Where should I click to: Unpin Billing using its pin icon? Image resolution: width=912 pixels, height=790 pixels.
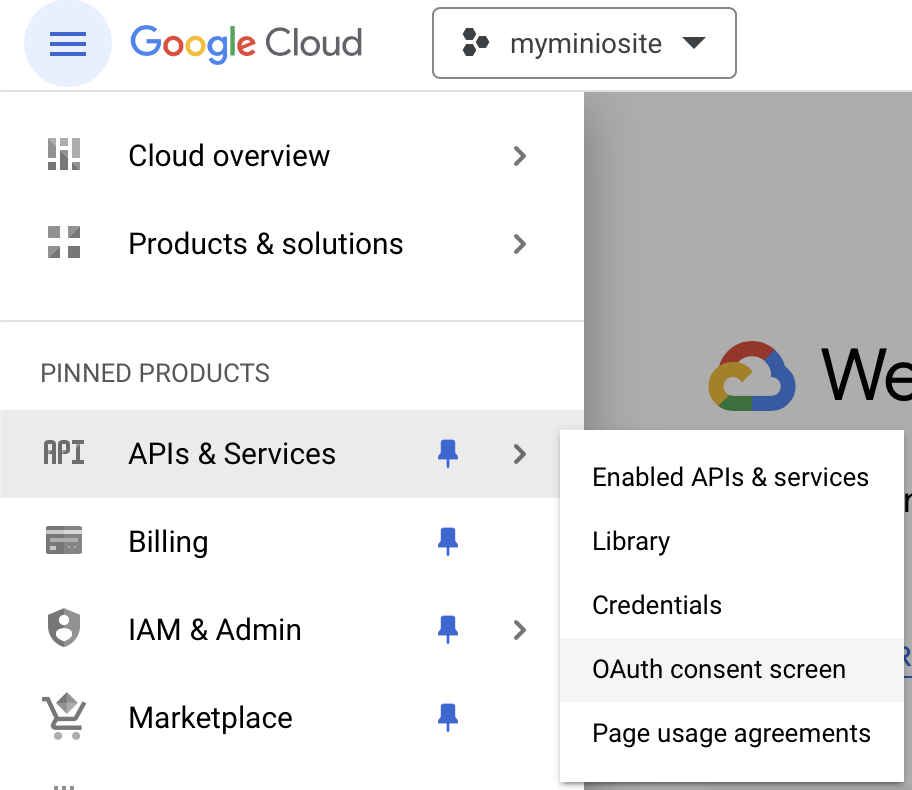click(x=448, y=542)
